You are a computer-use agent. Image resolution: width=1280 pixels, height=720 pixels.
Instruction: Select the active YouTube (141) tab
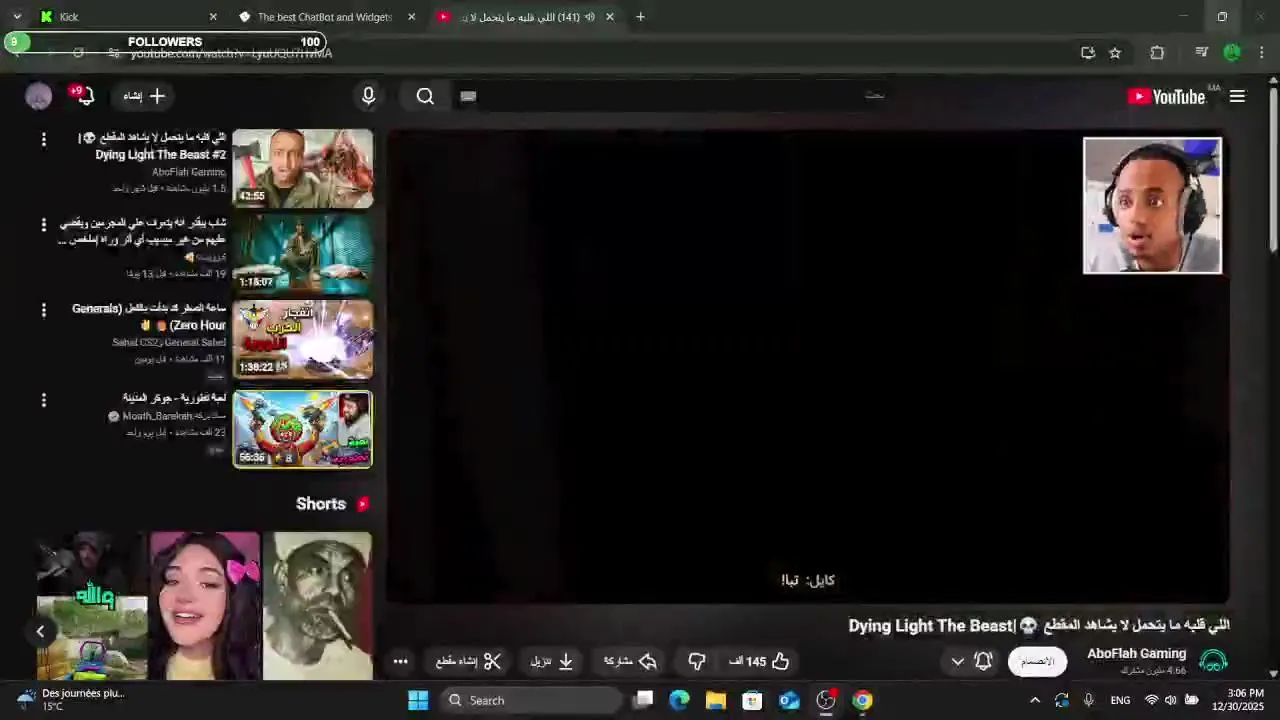(x=526, y=17)
